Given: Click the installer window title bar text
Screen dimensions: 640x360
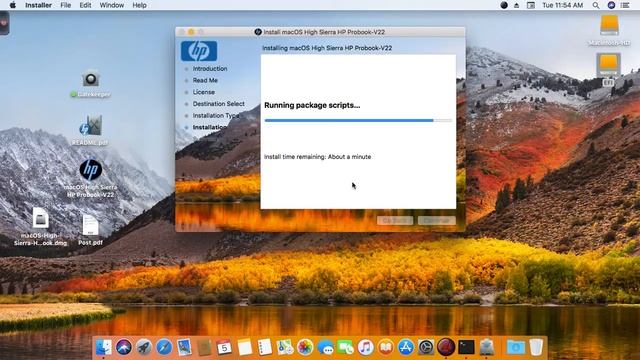Looking at the screenshot, I should (324, 32).
